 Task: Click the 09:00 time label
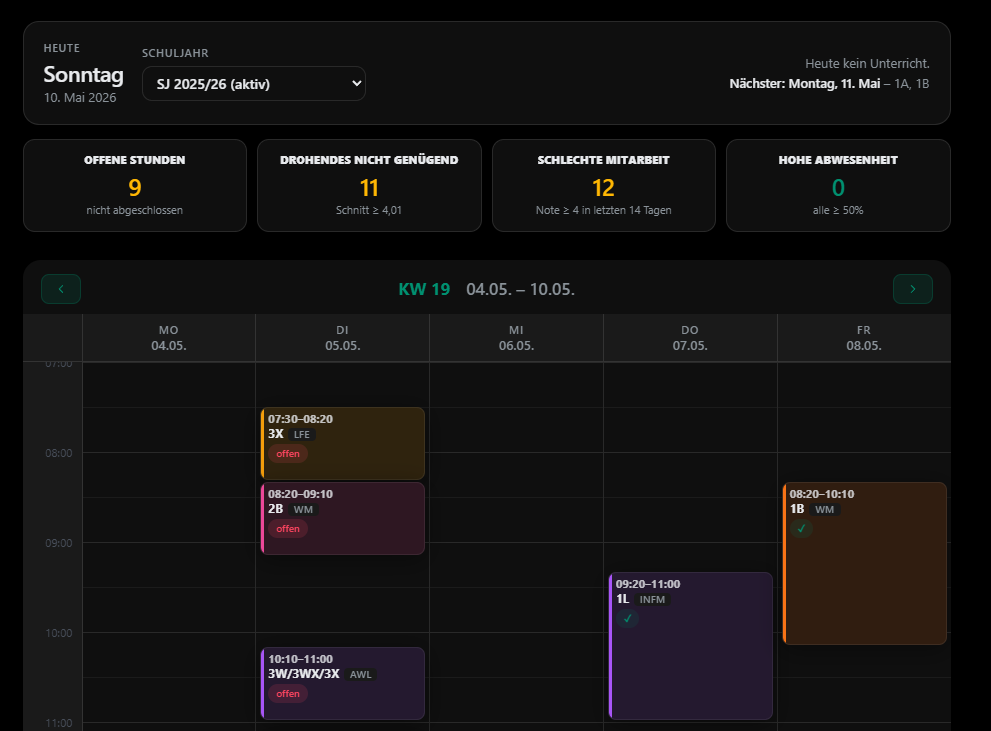59,543
